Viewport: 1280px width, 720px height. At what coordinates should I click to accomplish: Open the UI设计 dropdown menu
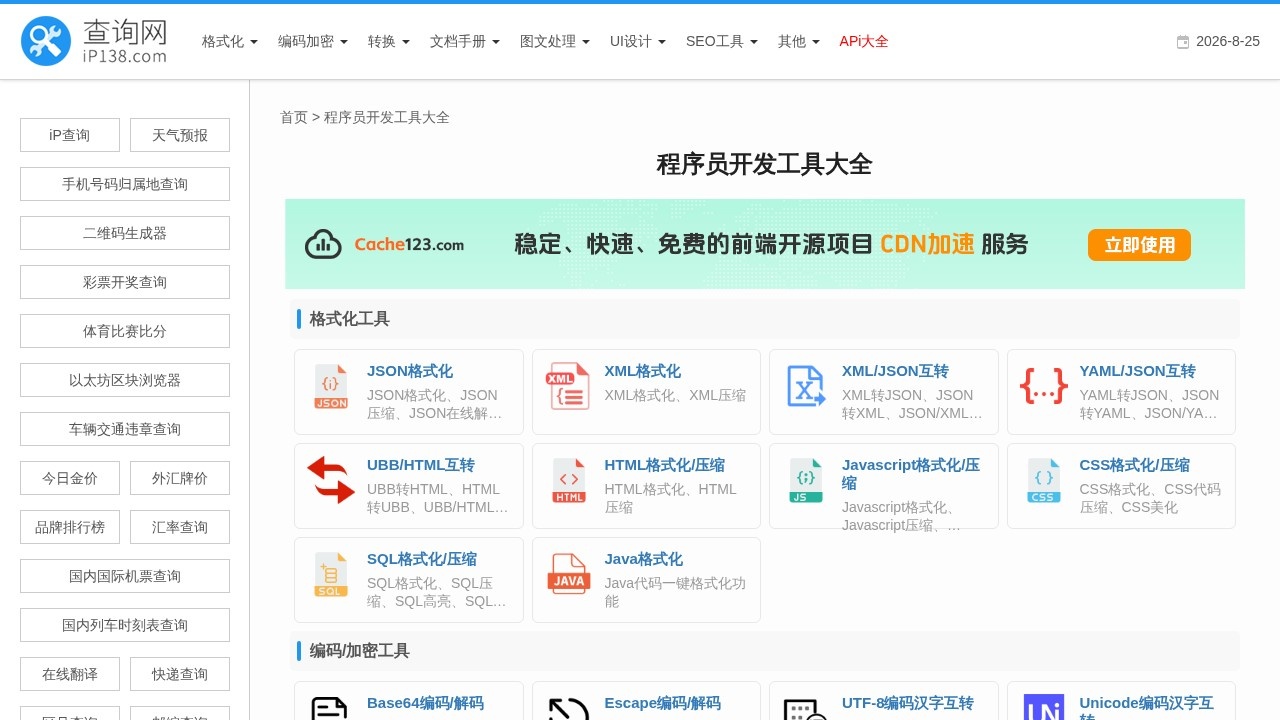tap(638, 41)
